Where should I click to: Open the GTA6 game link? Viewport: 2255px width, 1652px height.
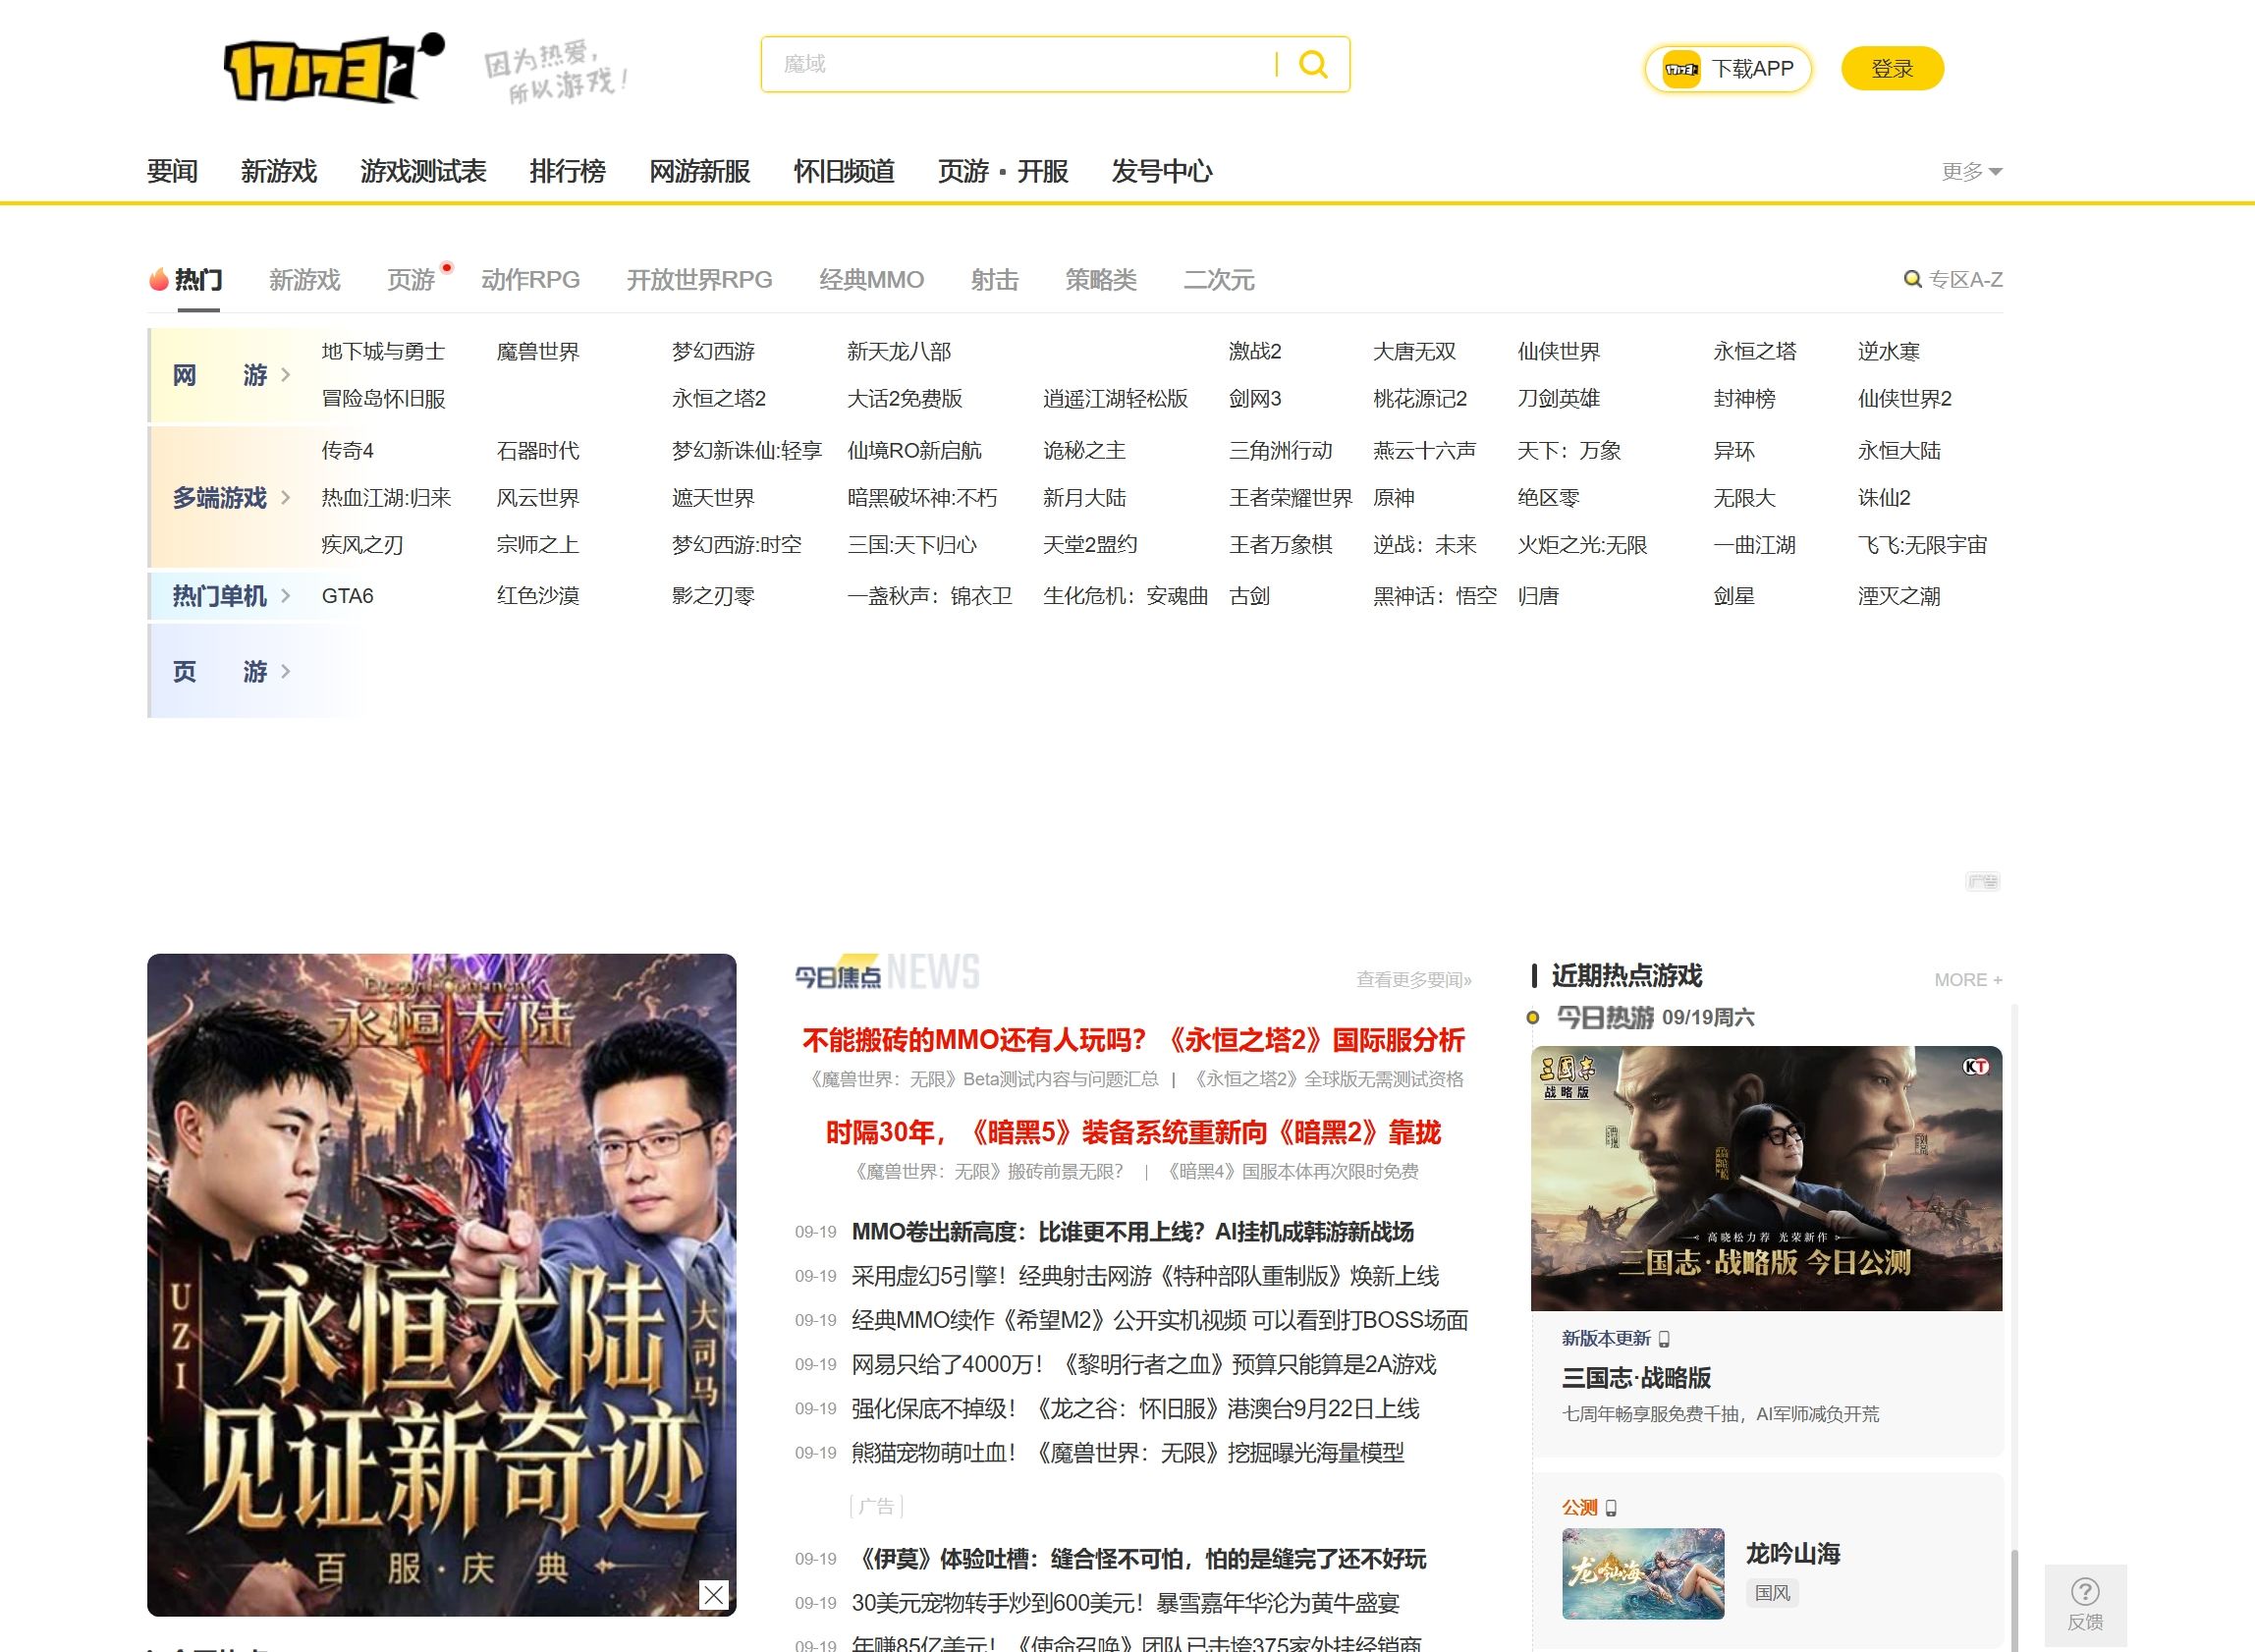click(x=347, y=596)
